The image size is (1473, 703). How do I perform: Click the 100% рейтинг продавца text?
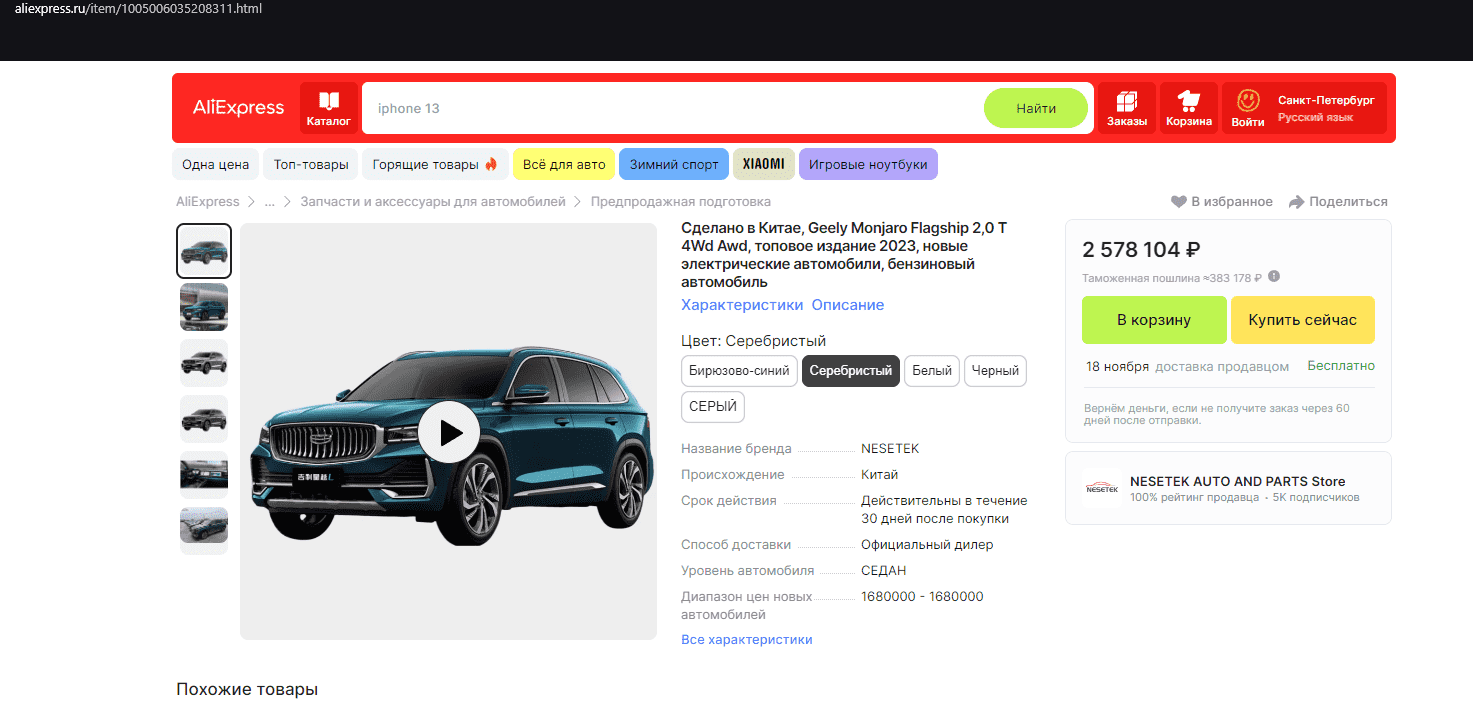click(x=1194, y=497)
